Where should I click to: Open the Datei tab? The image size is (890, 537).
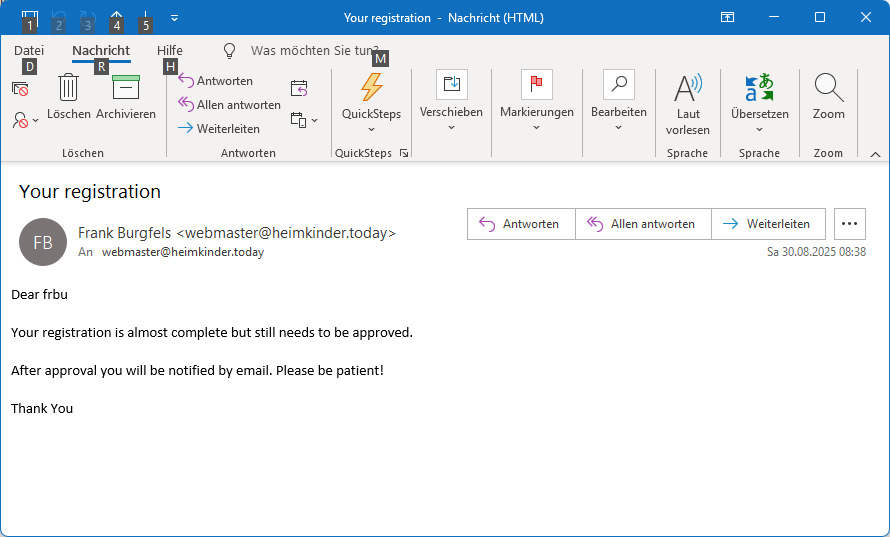29,50
